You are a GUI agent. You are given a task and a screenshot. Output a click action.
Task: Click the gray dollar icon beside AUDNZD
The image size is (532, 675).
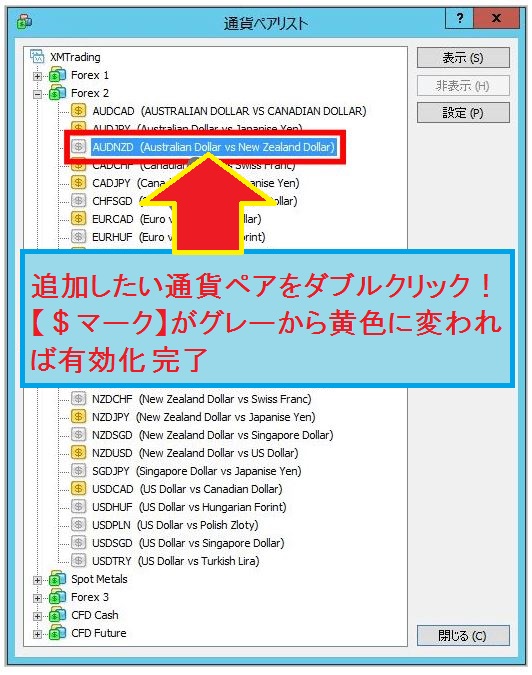(x=78, y=147)
